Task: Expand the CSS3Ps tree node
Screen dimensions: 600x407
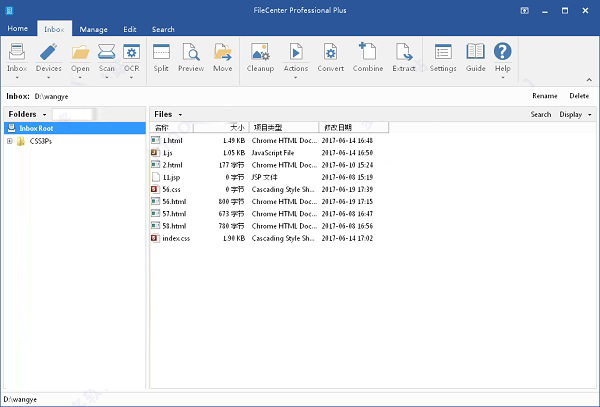Action: click(x=10, y=141)
